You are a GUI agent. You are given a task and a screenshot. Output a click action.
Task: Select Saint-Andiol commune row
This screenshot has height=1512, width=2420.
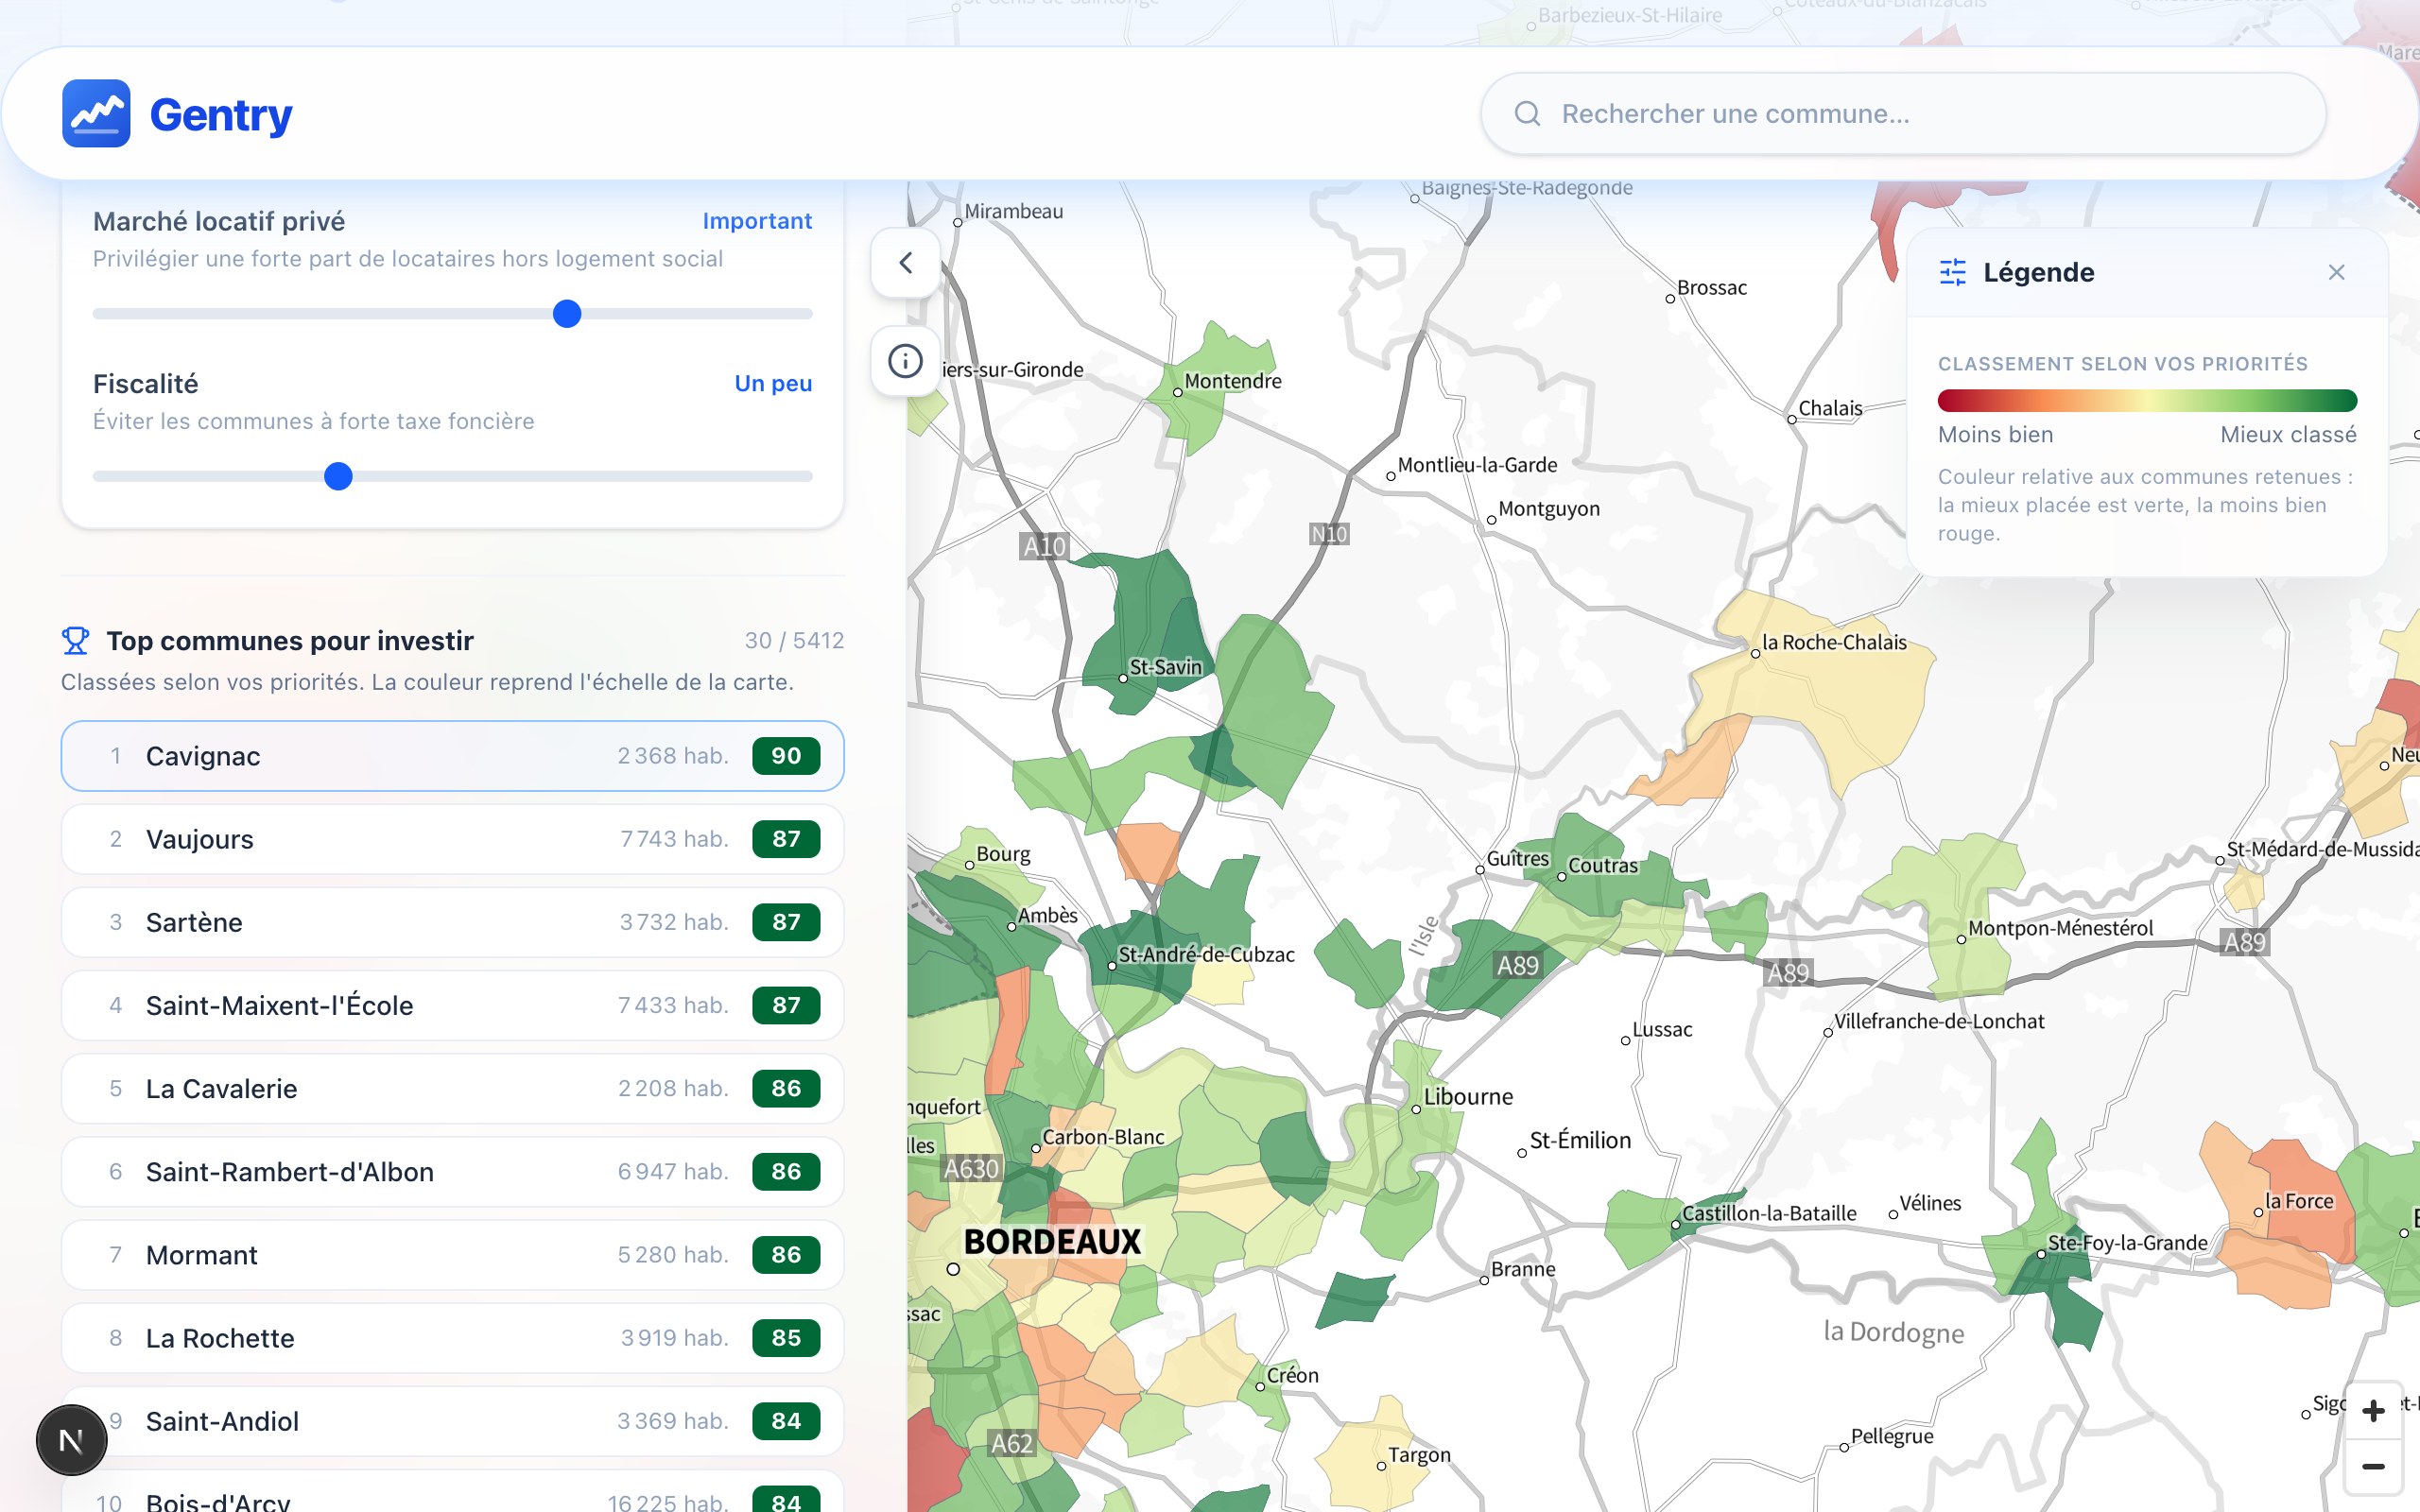coord(452,1421)
